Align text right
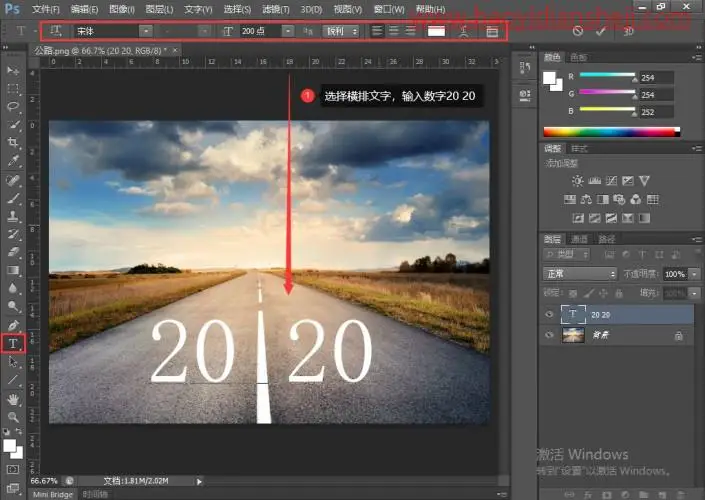The height and width of the screenshot is (500, 705). pos(411,31)
